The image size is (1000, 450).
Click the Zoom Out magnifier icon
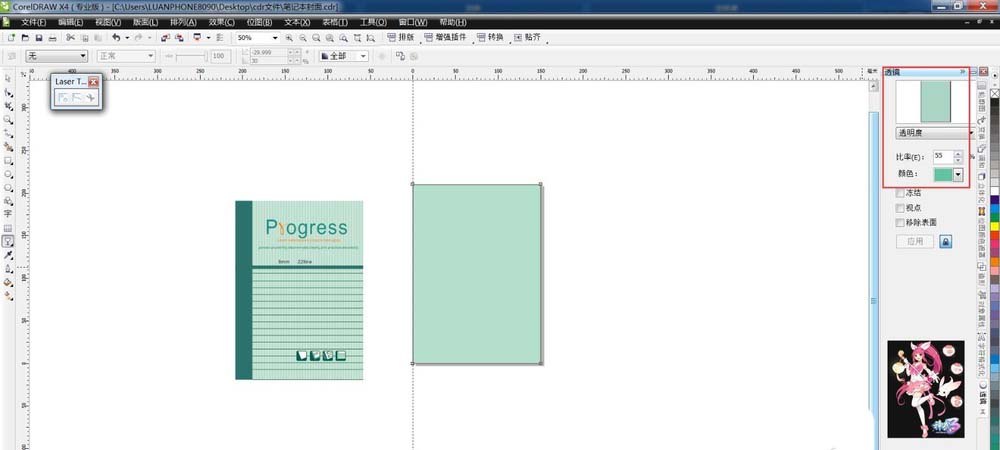[303, 38]
